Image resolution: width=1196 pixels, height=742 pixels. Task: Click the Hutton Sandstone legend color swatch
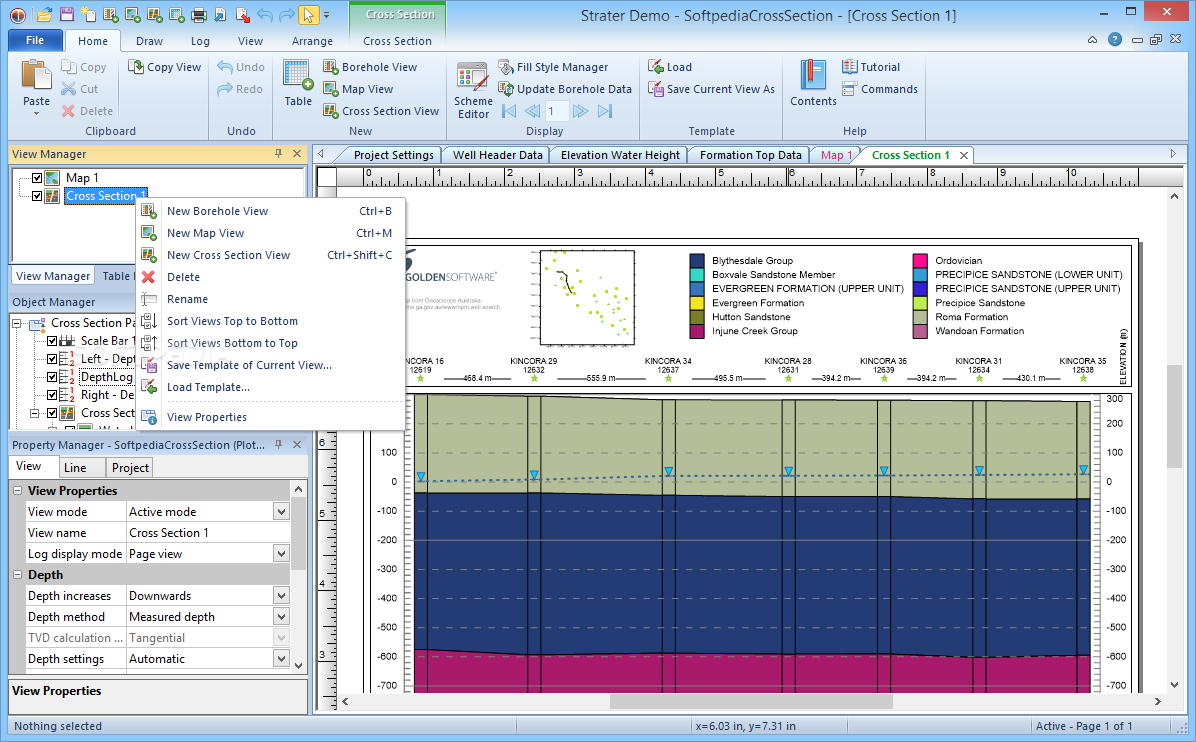[x=696, y=317]
